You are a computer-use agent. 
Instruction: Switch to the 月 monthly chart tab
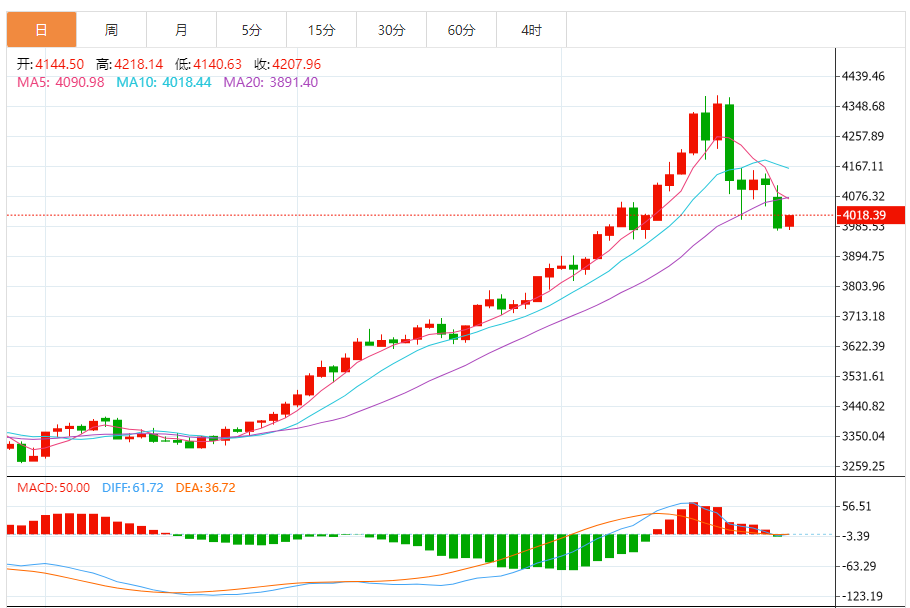182,30
